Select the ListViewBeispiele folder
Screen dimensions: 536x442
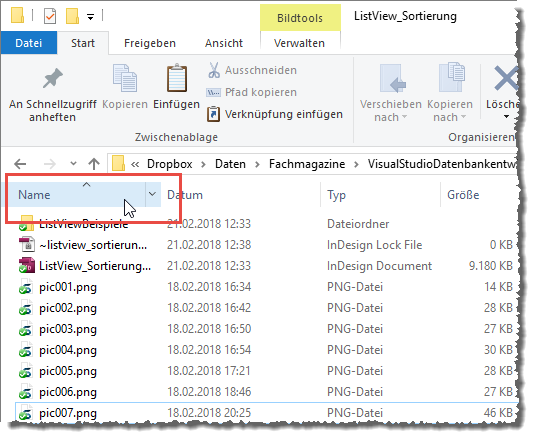(x=83, y=224)
